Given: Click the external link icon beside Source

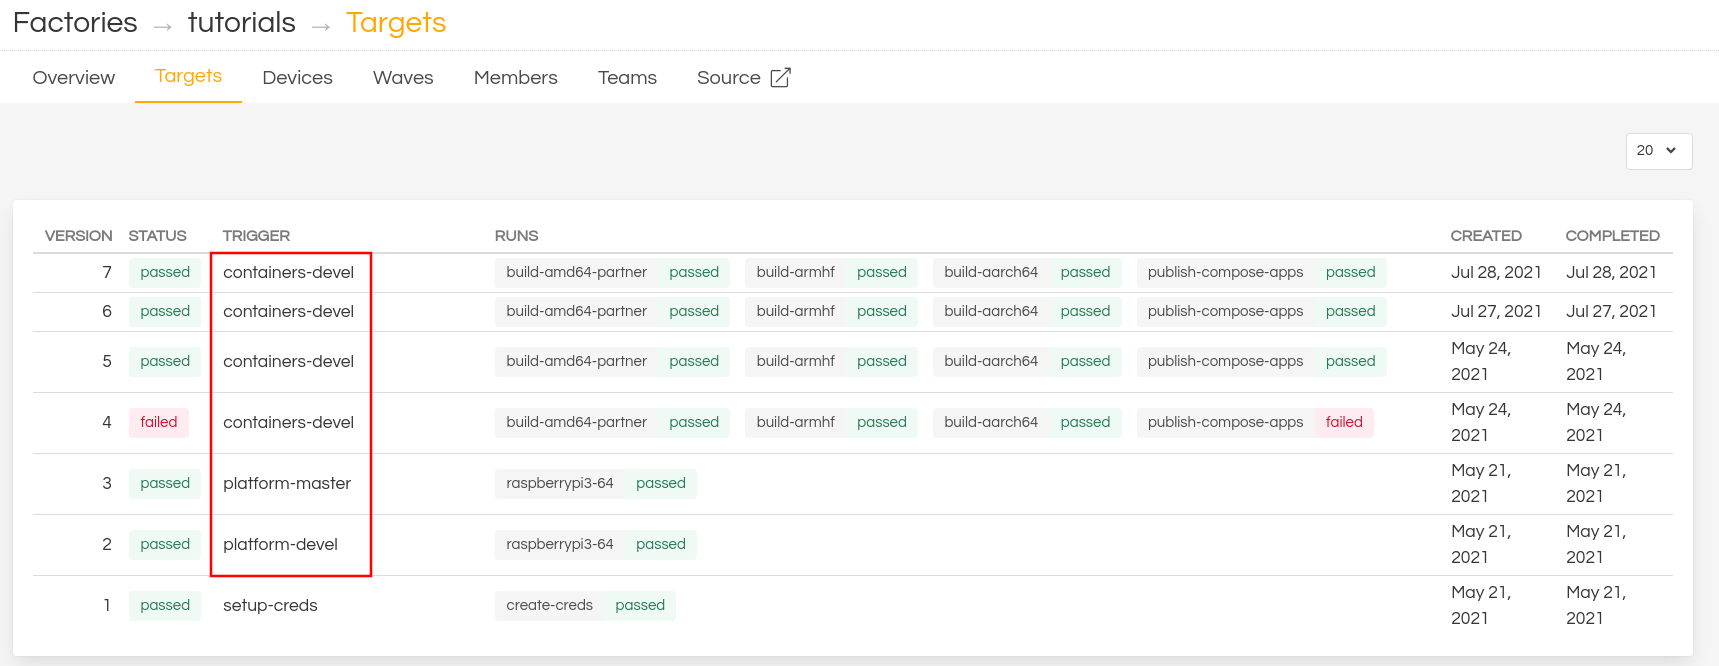Looking at the screenshot, I should pos(781,77).
